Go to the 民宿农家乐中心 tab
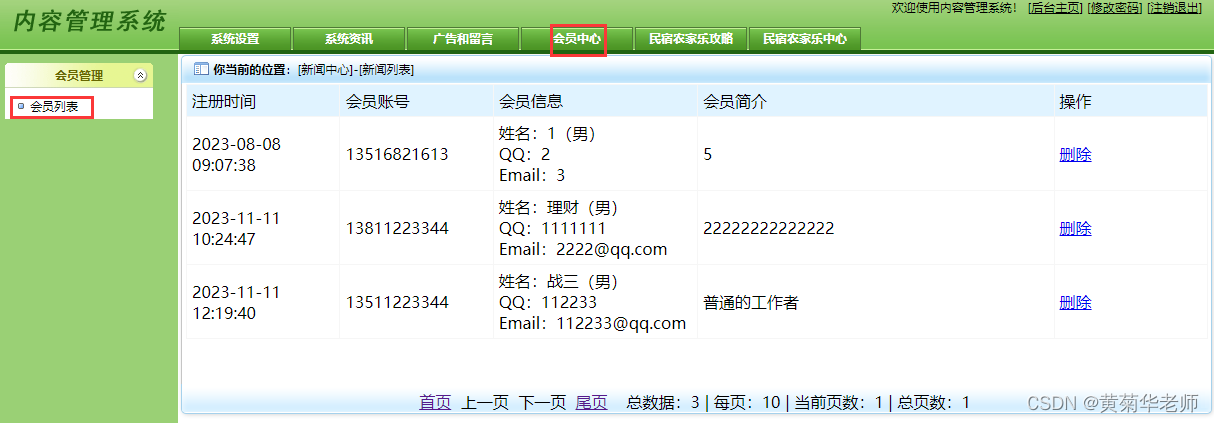 point(805,39)
